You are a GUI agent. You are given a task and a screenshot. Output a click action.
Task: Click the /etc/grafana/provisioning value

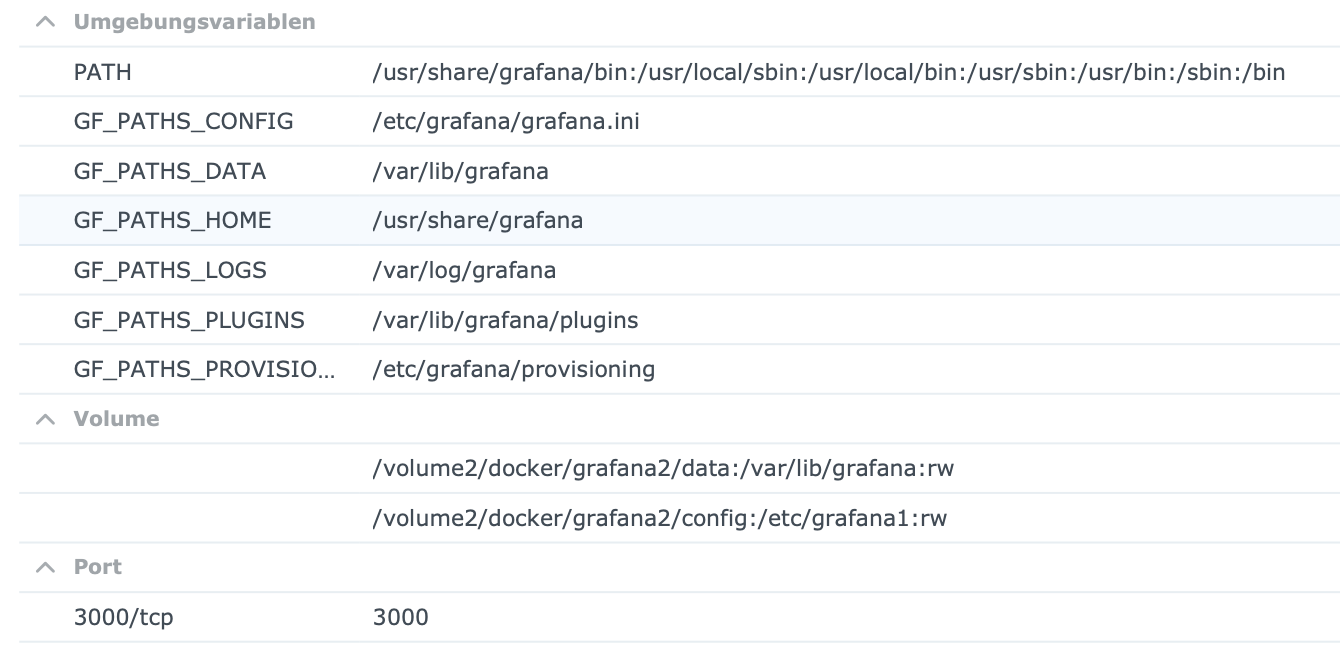click(x=513, y=369)
